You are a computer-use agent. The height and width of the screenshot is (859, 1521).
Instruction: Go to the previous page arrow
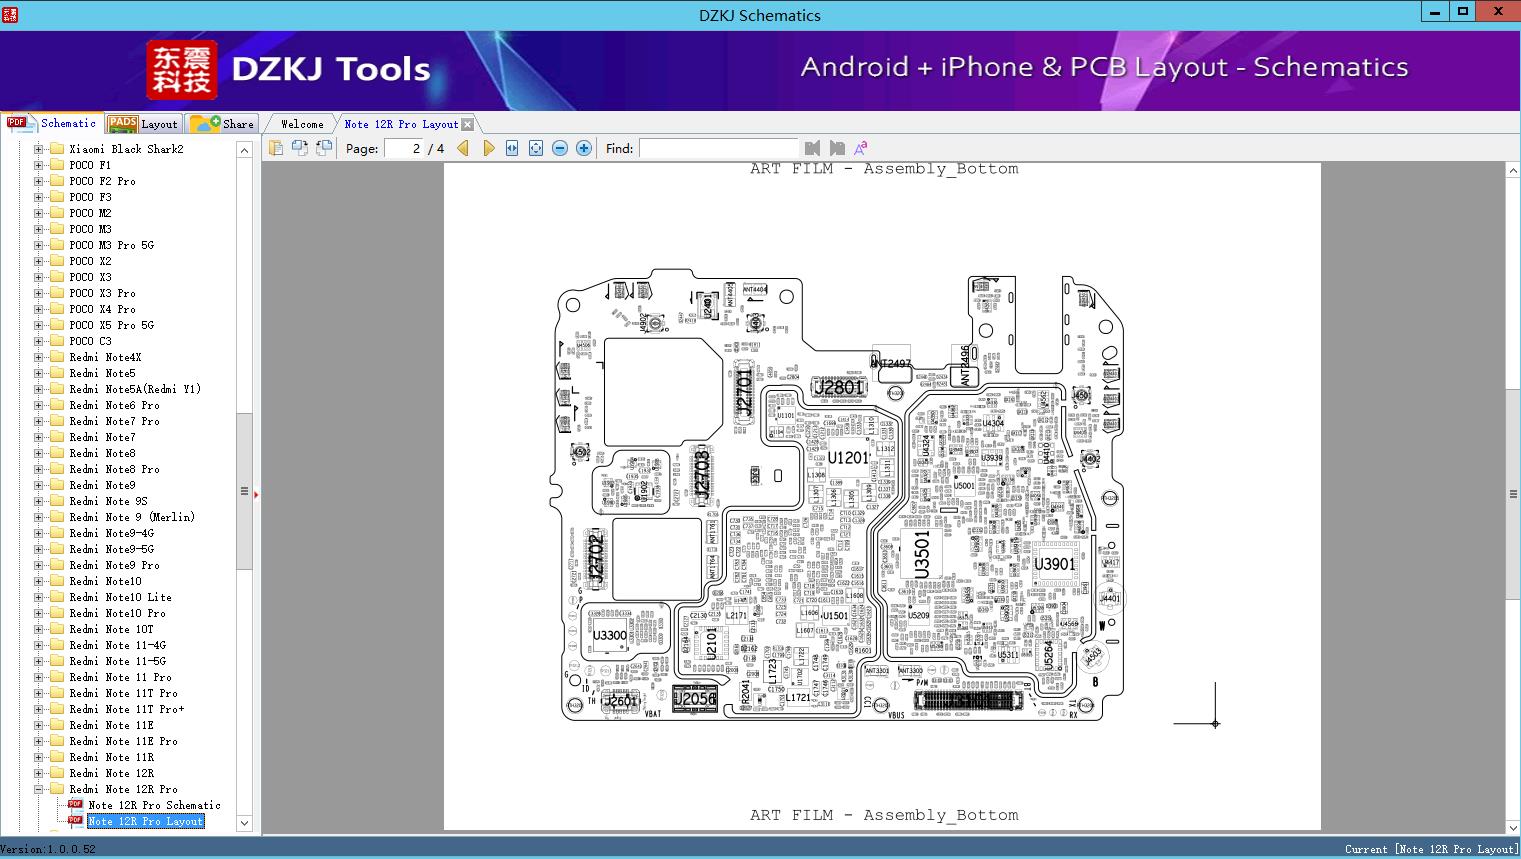(x=463, y=148)
